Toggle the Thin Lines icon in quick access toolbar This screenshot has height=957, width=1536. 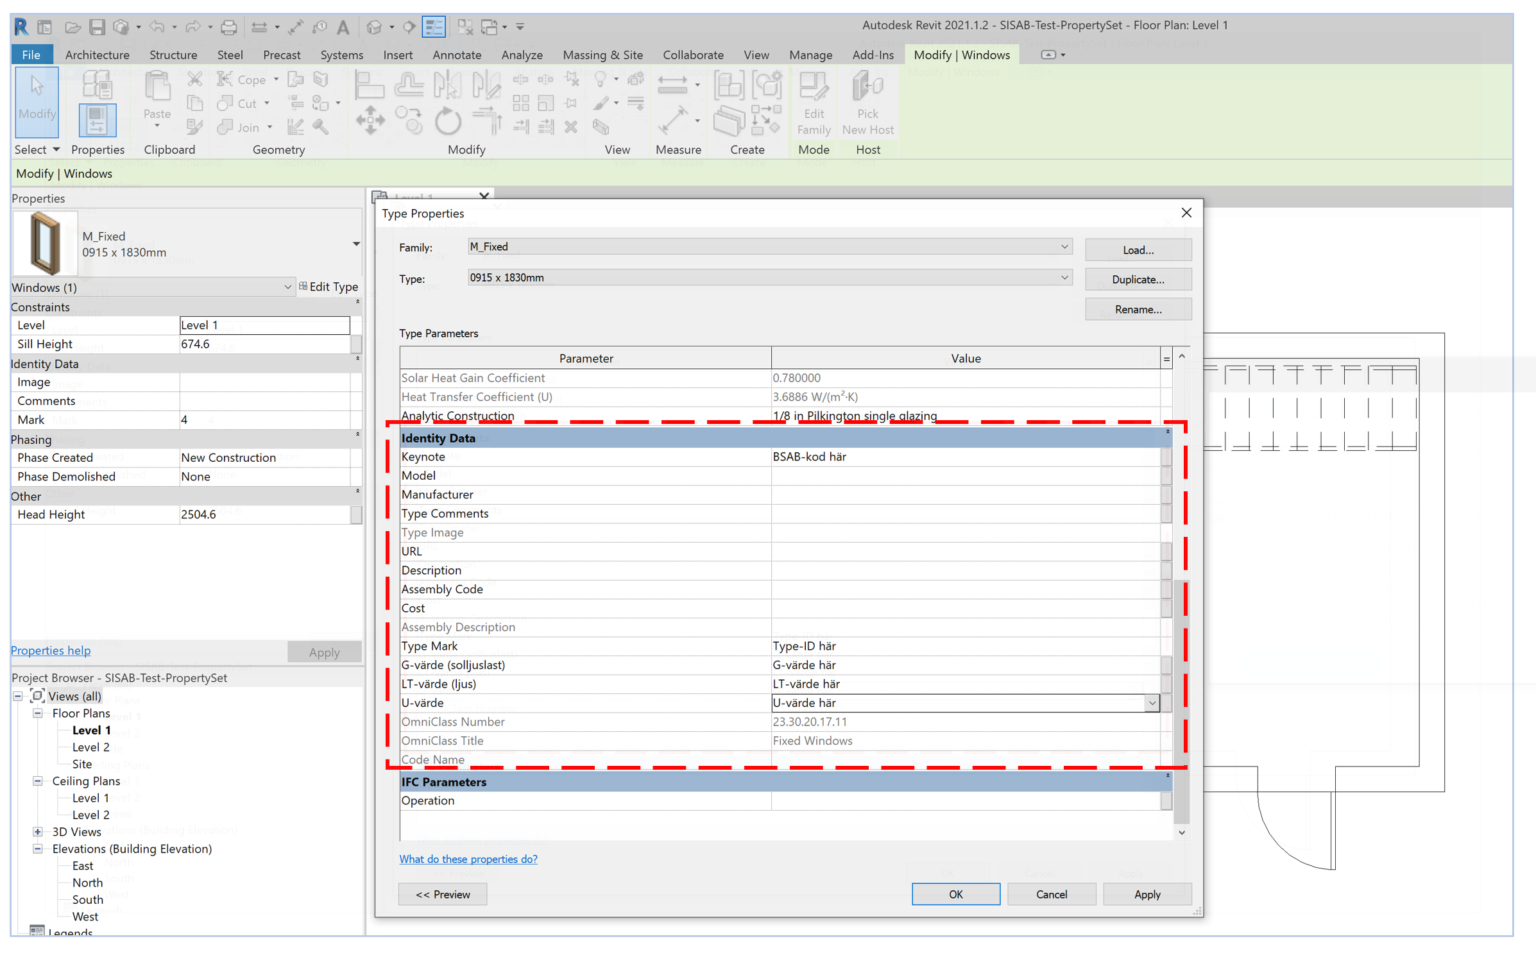pyautogui.click(x=434, y=27)
